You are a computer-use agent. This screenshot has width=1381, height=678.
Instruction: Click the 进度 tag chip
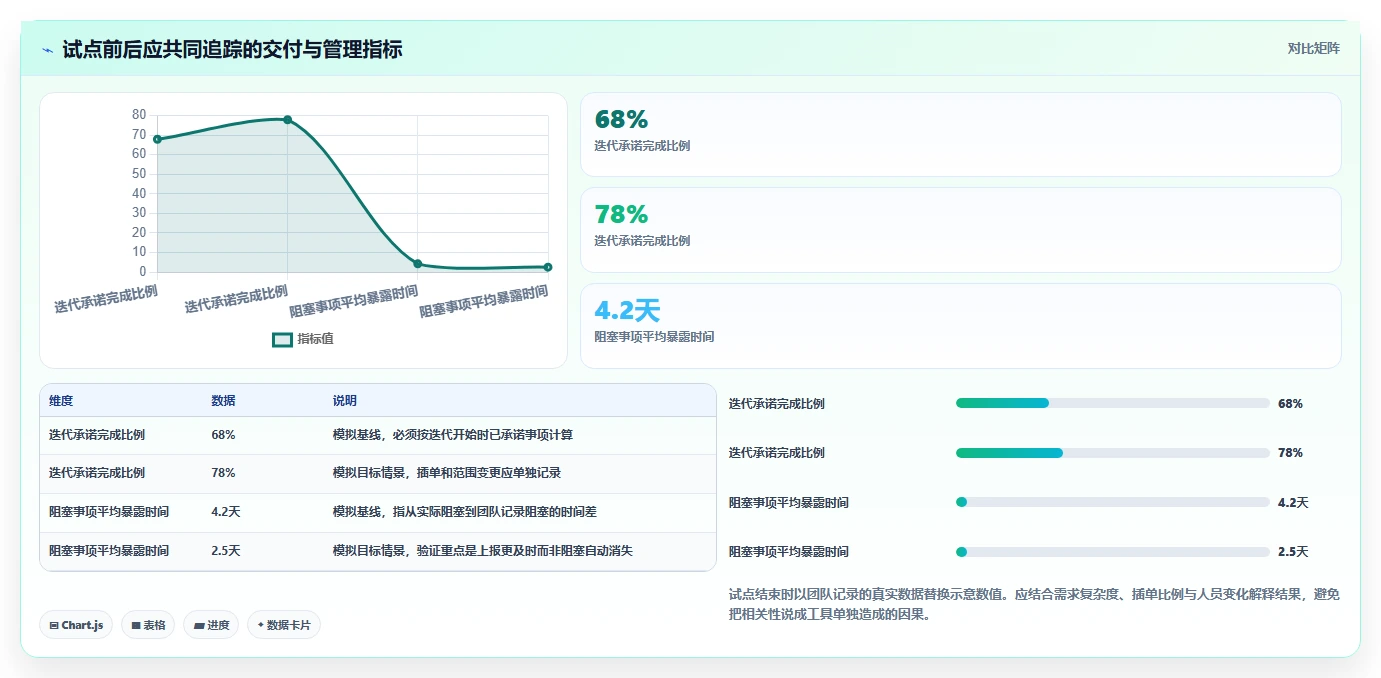tap(211, 625)
